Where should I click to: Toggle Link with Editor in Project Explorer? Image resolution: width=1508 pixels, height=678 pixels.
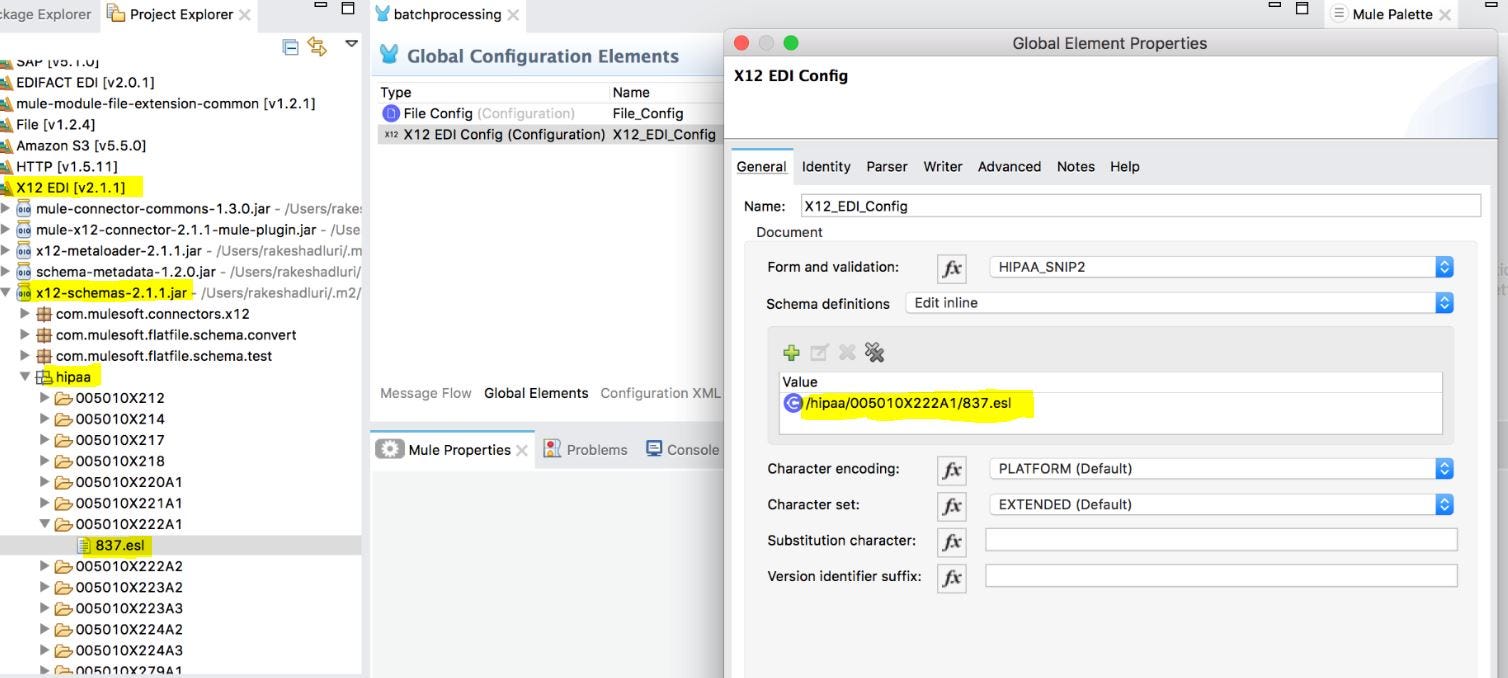click(315, 46)
